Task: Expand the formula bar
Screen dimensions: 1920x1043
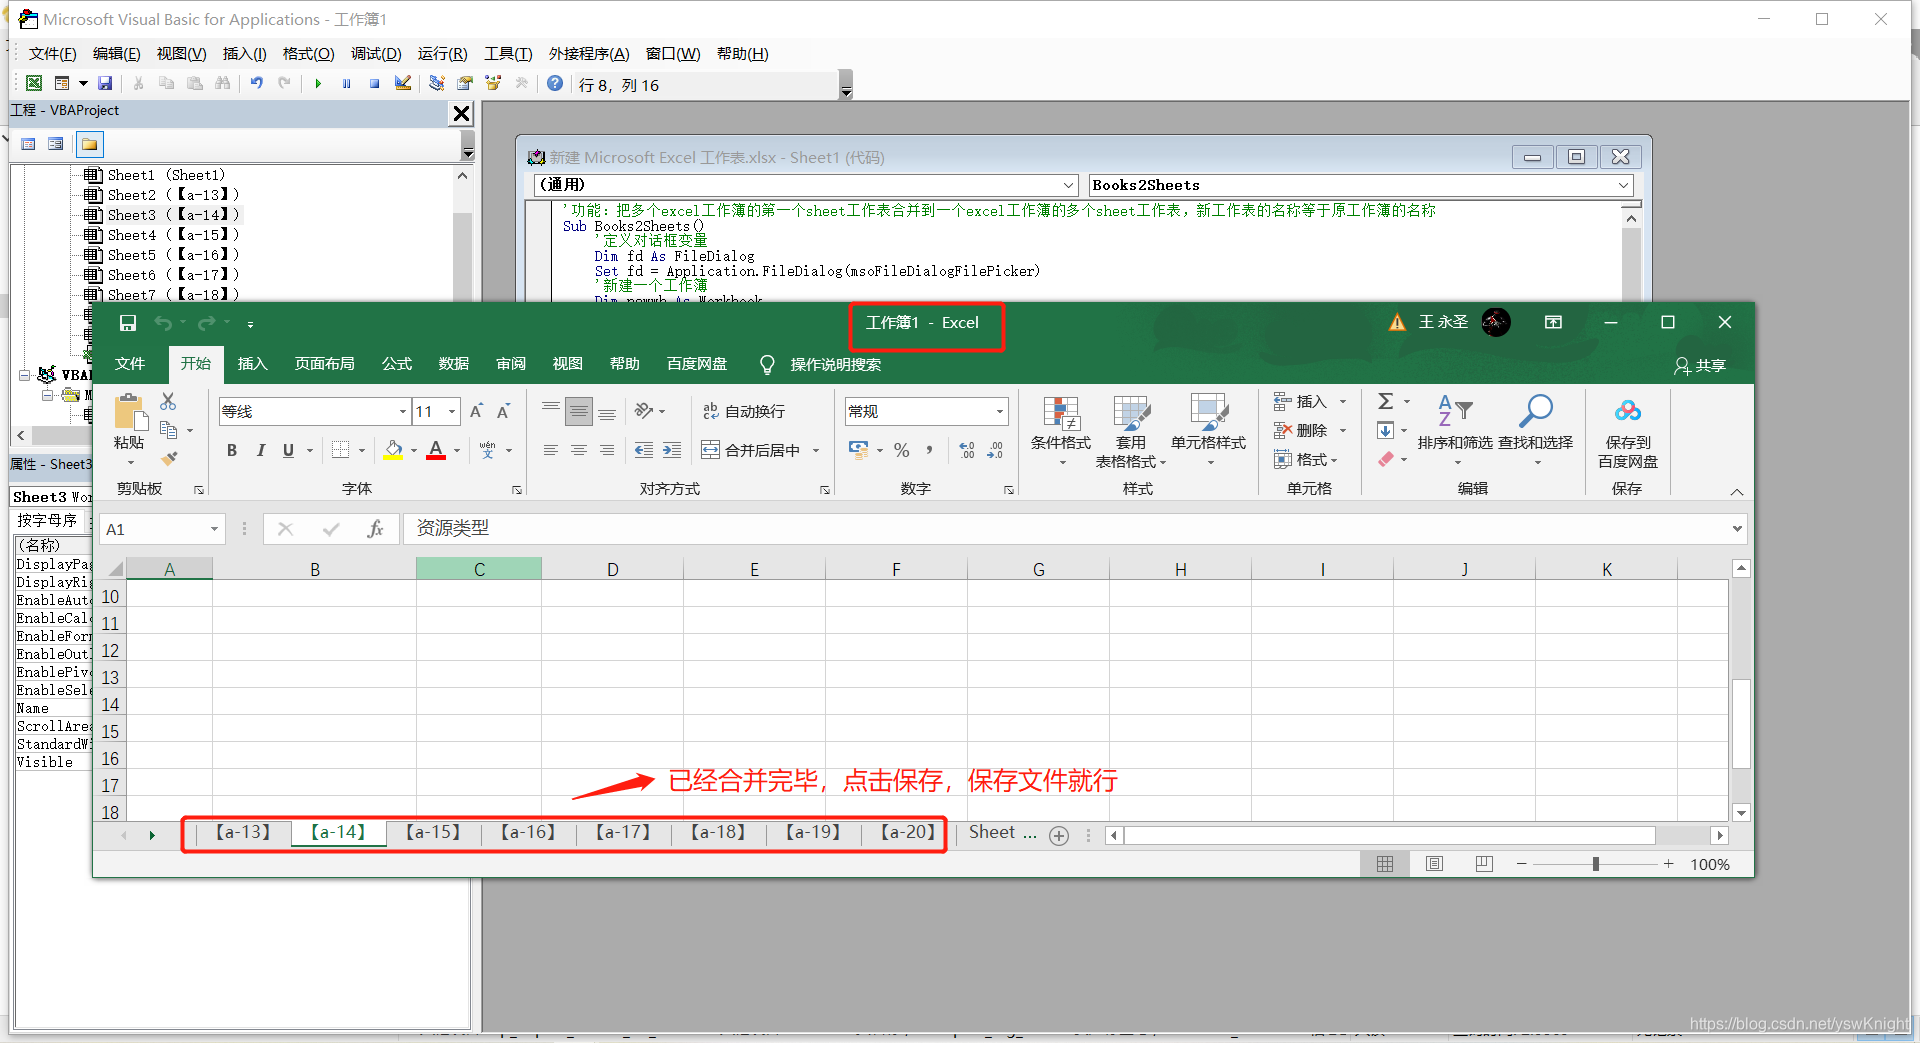Action: 1737,529
